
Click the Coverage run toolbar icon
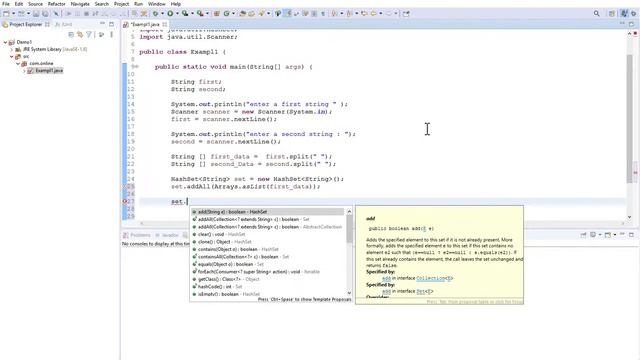(x=185, y=13)
